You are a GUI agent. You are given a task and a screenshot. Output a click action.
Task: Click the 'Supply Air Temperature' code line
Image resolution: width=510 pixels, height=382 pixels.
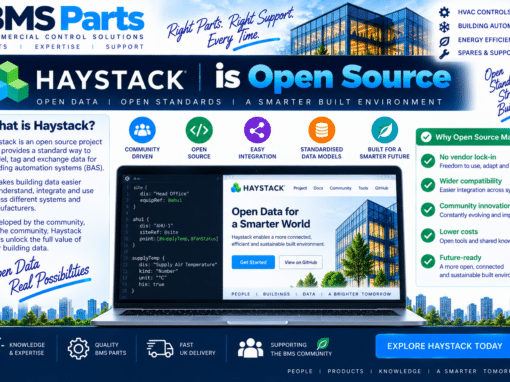(178, 265)
